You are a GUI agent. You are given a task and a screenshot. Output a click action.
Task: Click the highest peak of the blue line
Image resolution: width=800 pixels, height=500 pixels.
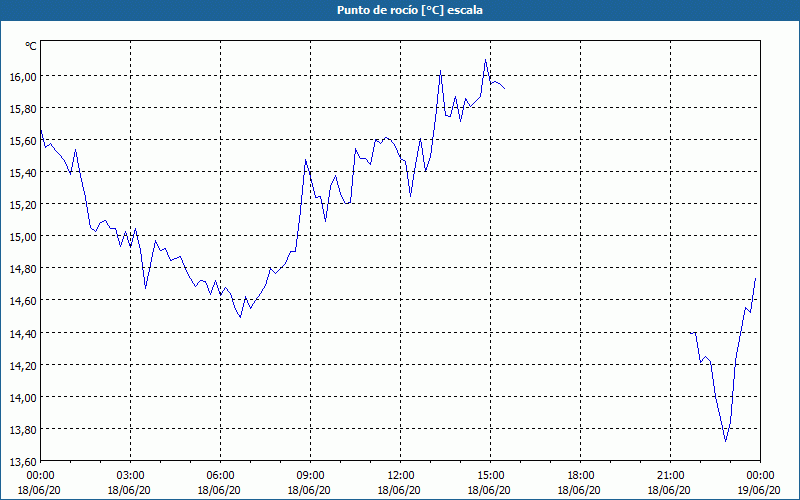point(485,60)
